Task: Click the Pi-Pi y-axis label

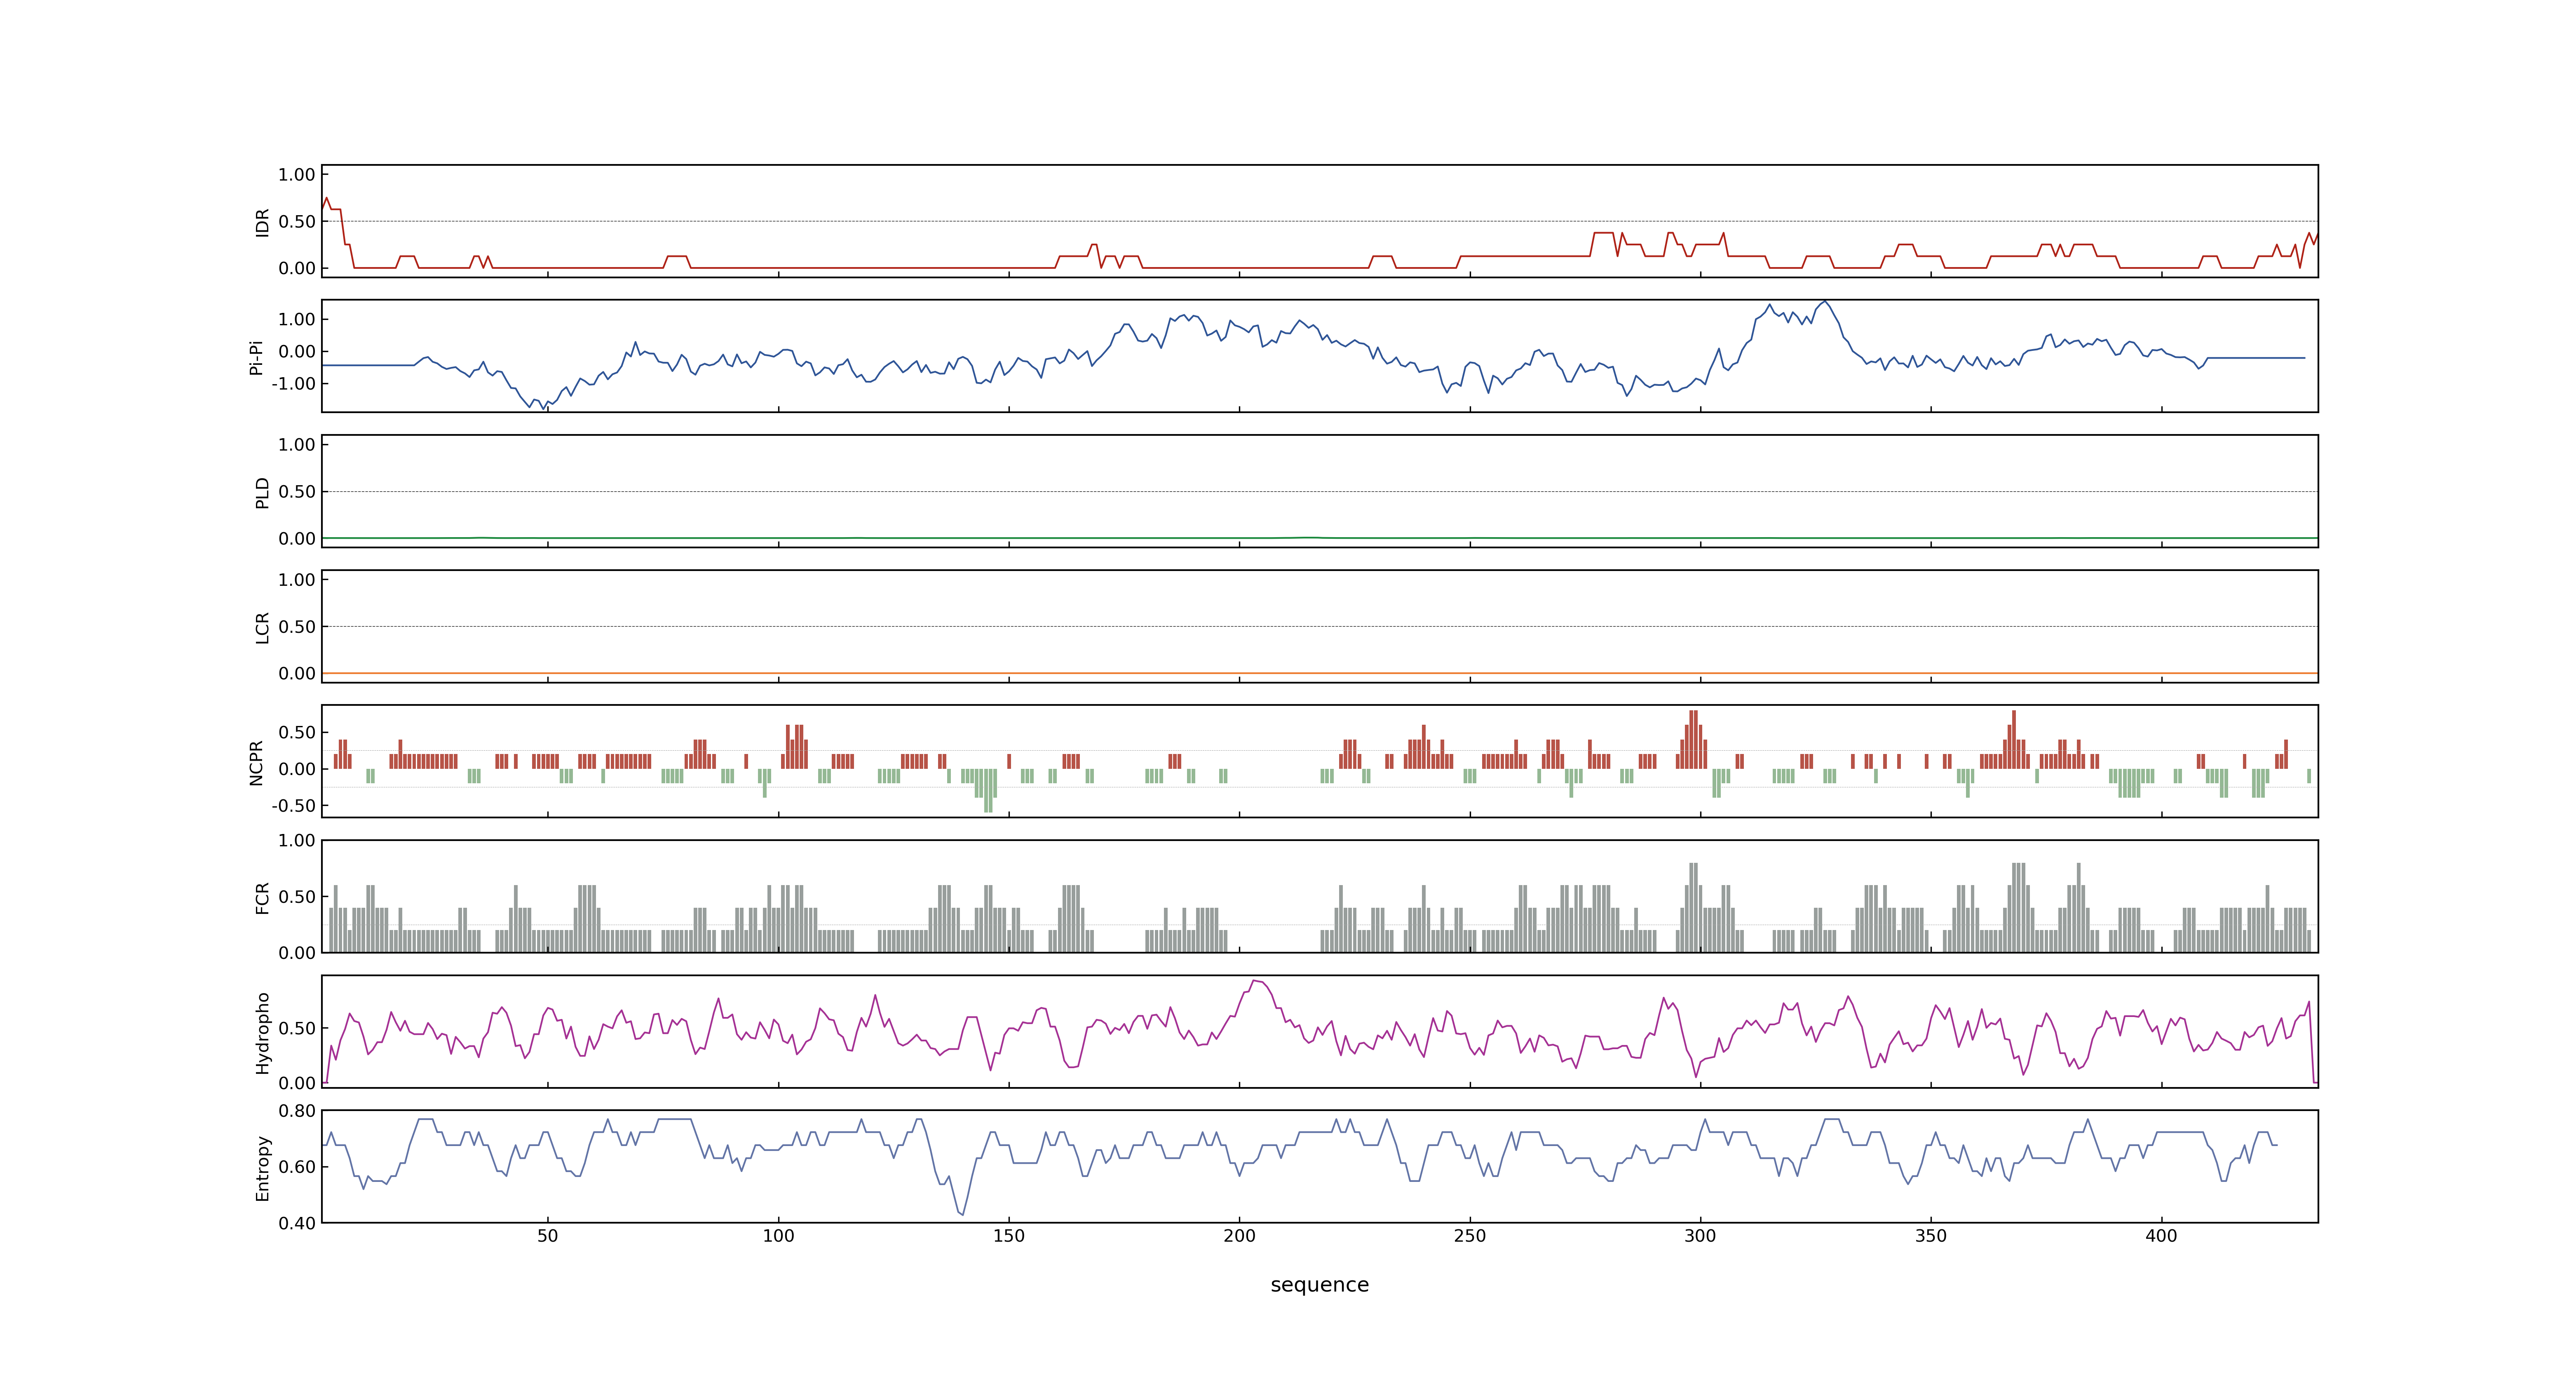Action: (x=256, y=357)
